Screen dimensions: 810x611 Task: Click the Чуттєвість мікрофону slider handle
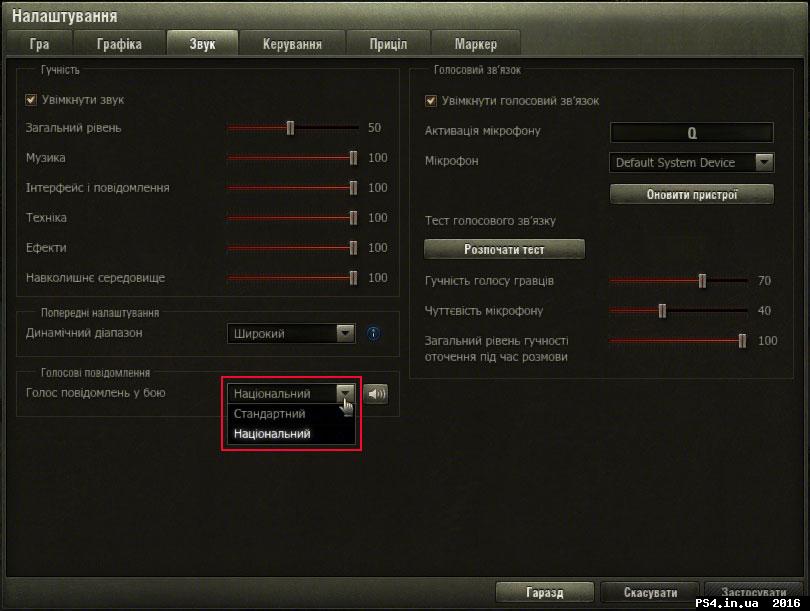pos(663,311)
